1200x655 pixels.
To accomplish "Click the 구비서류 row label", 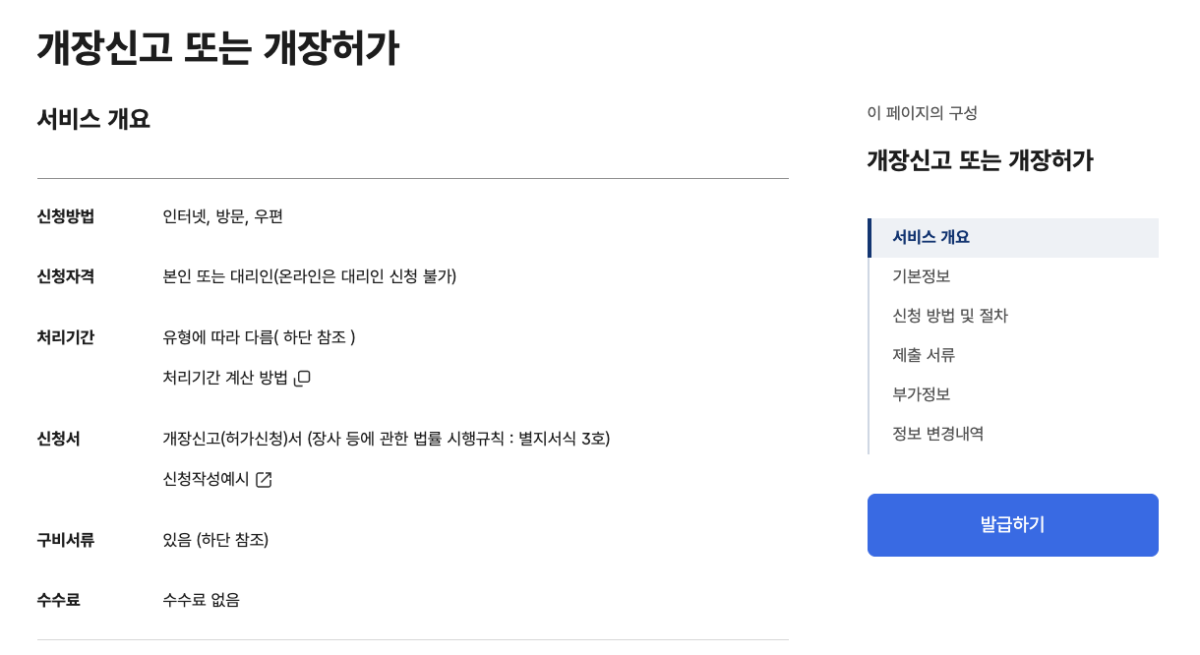I will [x=66, y=540].
